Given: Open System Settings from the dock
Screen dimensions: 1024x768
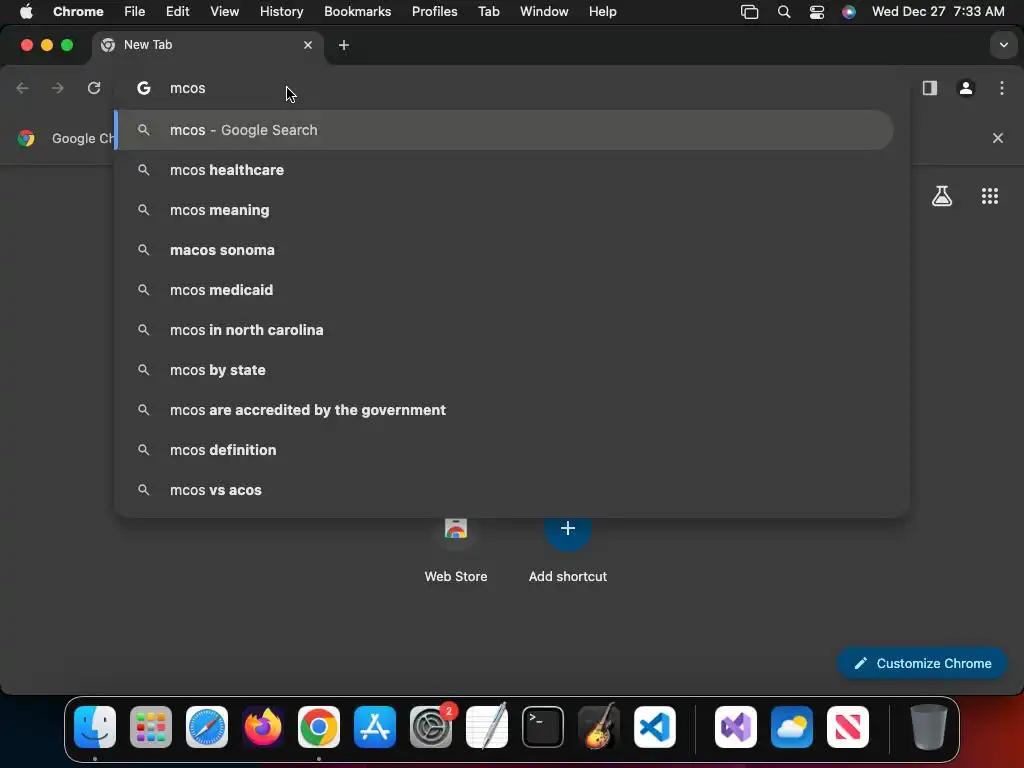Looking at the screenshot, I should pos(431,727).
